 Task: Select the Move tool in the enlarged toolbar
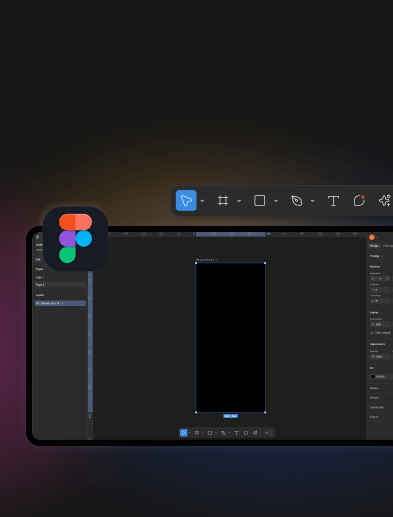point(186,201)
